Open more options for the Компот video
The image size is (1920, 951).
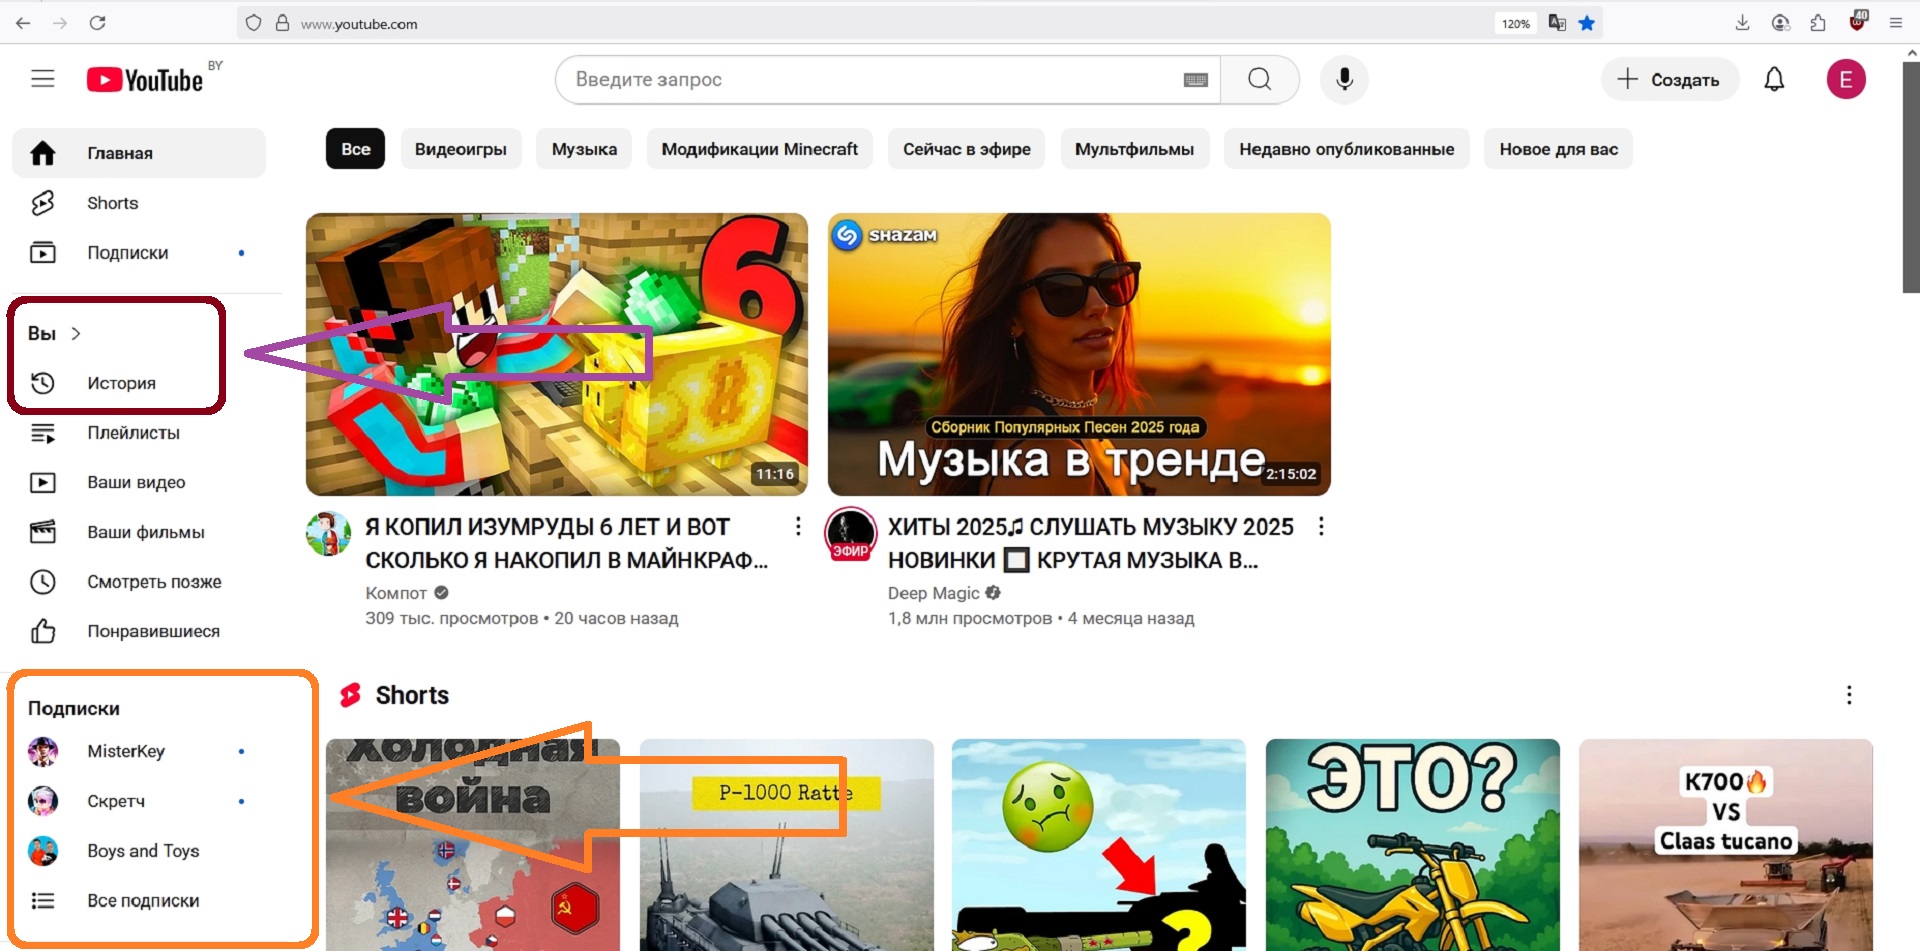point(797,526)
